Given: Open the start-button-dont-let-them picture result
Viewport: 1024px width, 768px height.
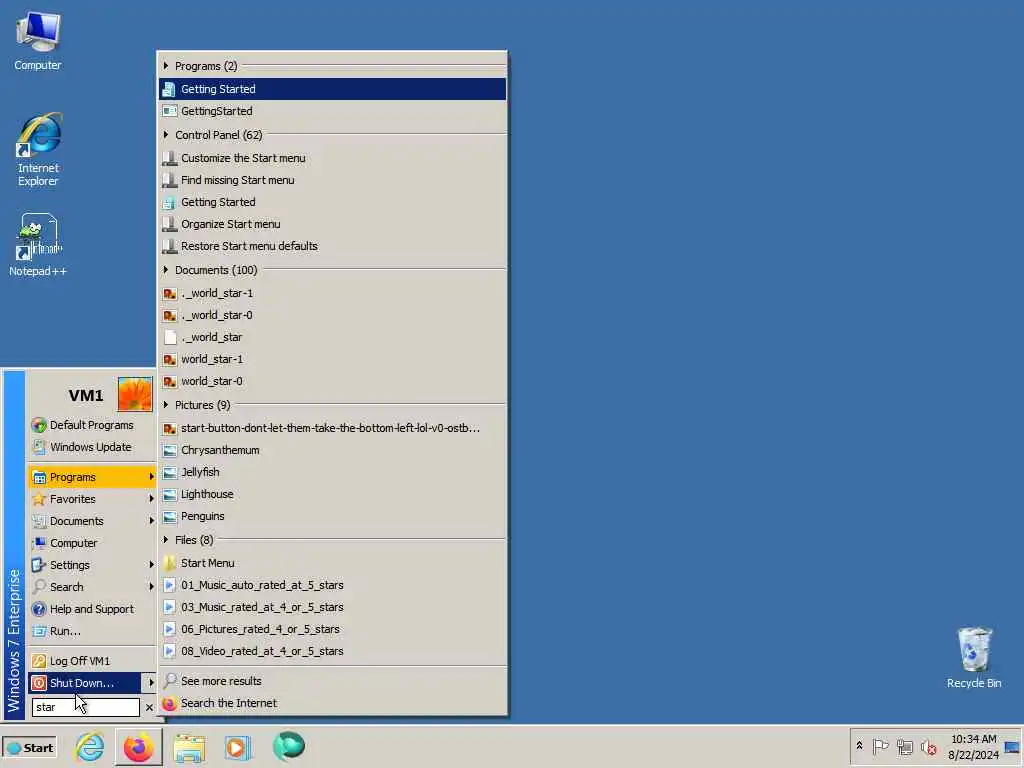Looking at the screenshot, I should pyautogui.click(x=332, y=428).
